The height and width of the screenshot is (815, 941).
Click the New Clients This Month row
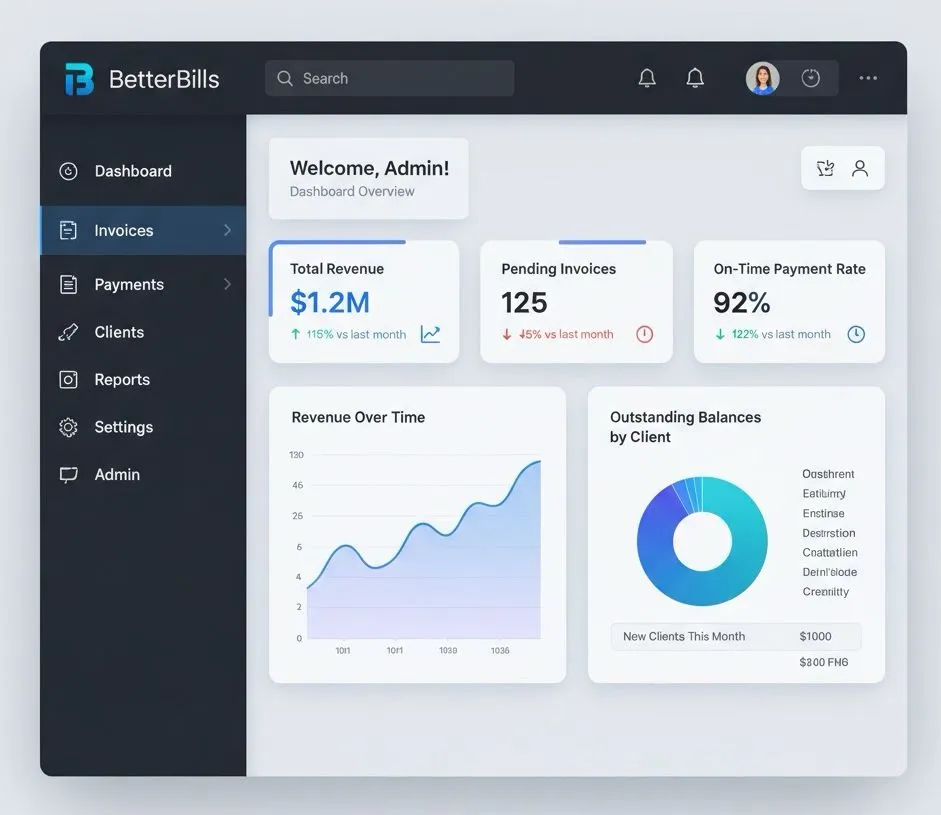tap(735, 637)
